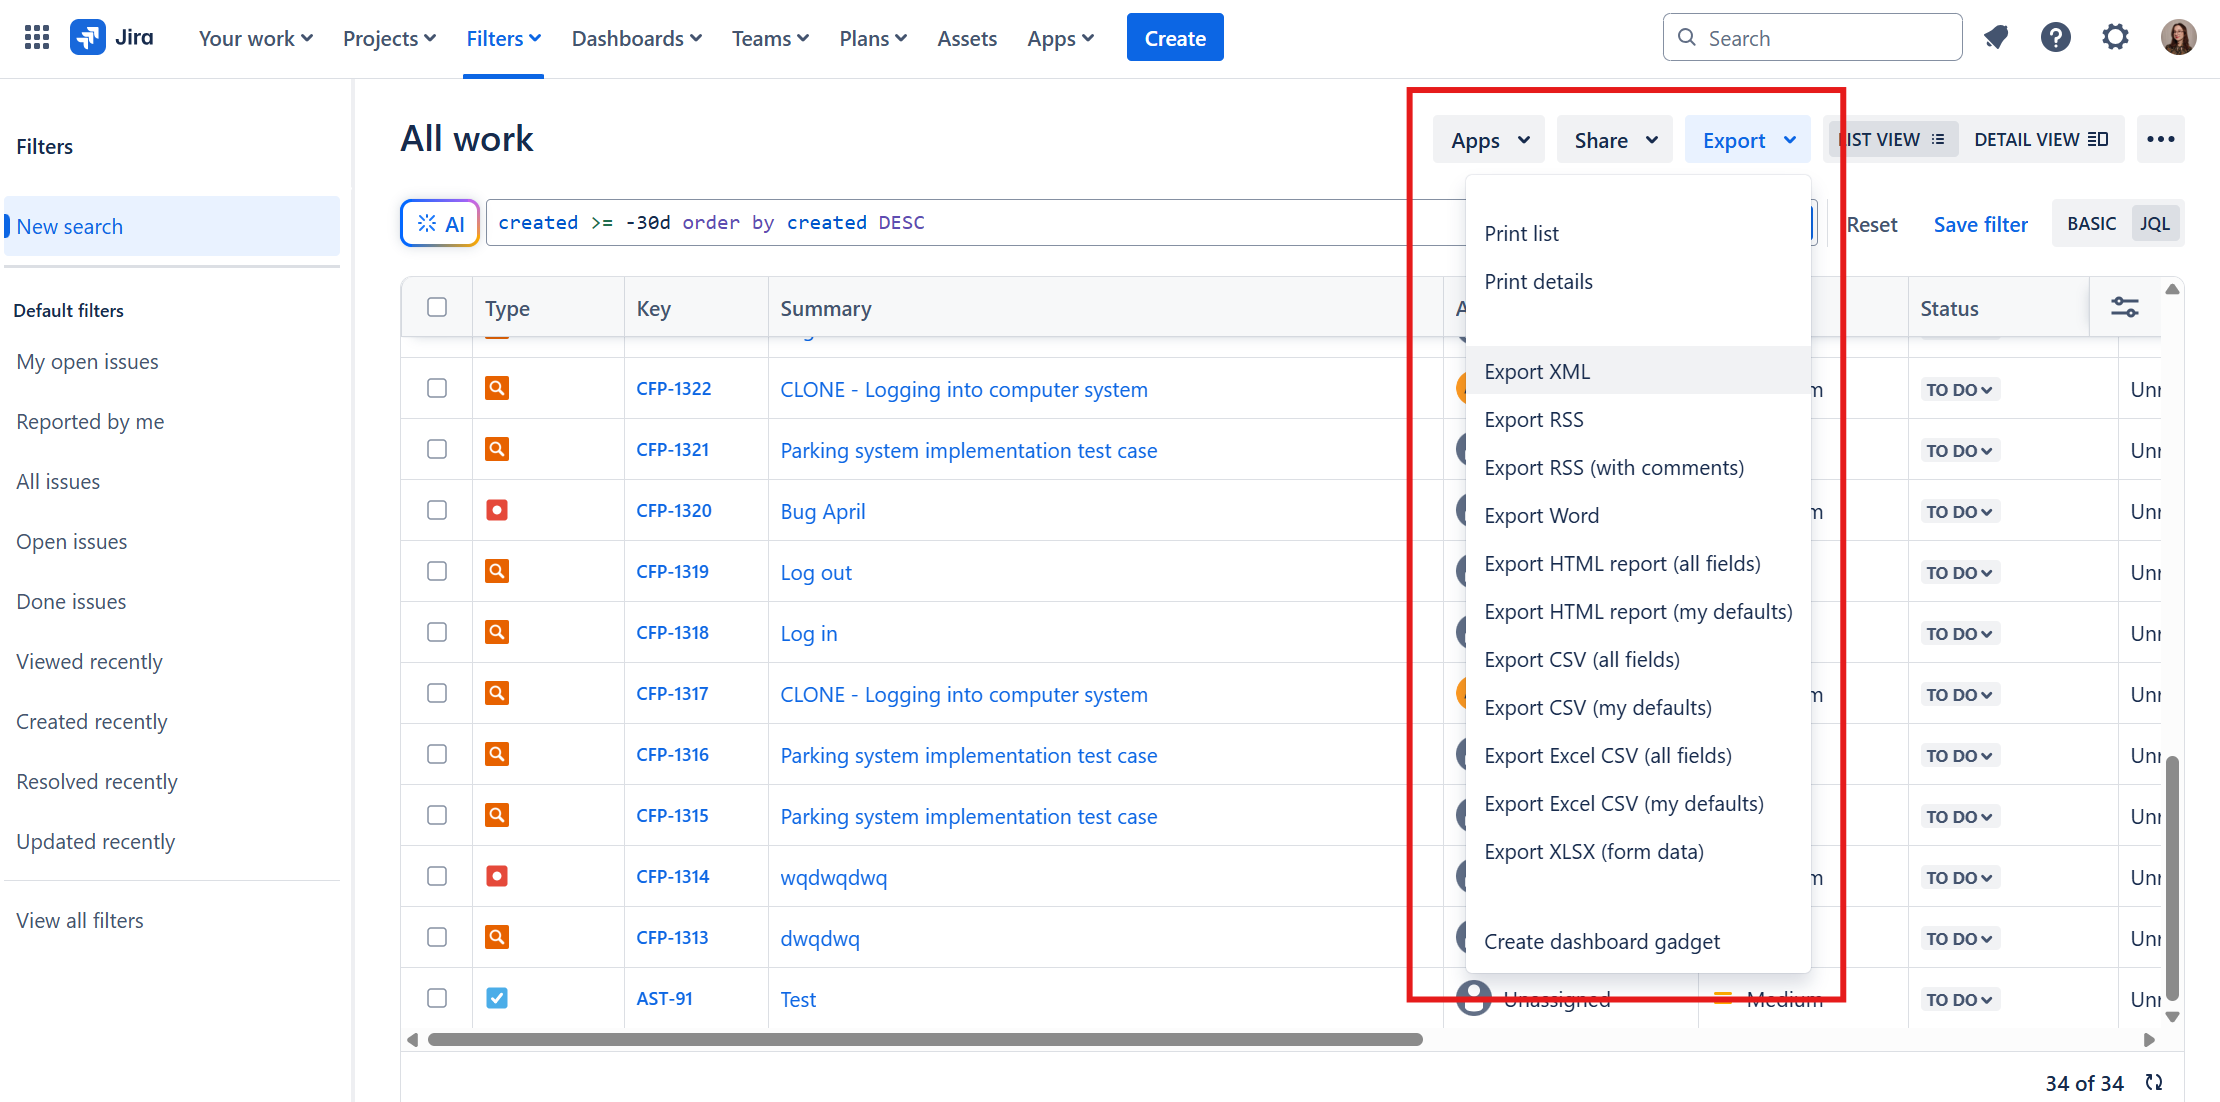The image size is (2220, 1102).
Task: Switch query mode to JQL
Action: point(2155,223)
